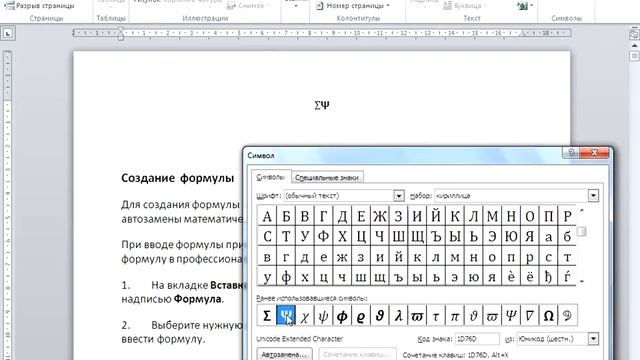This screenshot has width=640, height=360.
Task: Click the symbol grid scrollbar thumb
Action: pyautogui.click(x=582, y=232)
